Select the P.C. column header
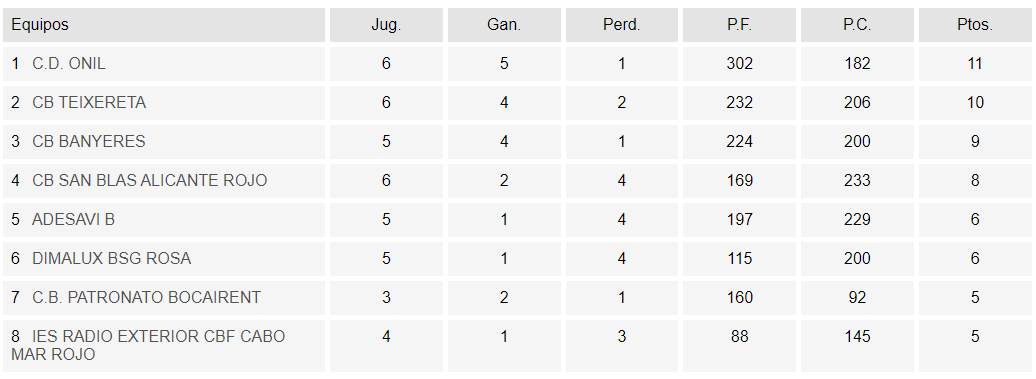The height and width of the screenshot is (379, 1036). (x=857, y=25)
